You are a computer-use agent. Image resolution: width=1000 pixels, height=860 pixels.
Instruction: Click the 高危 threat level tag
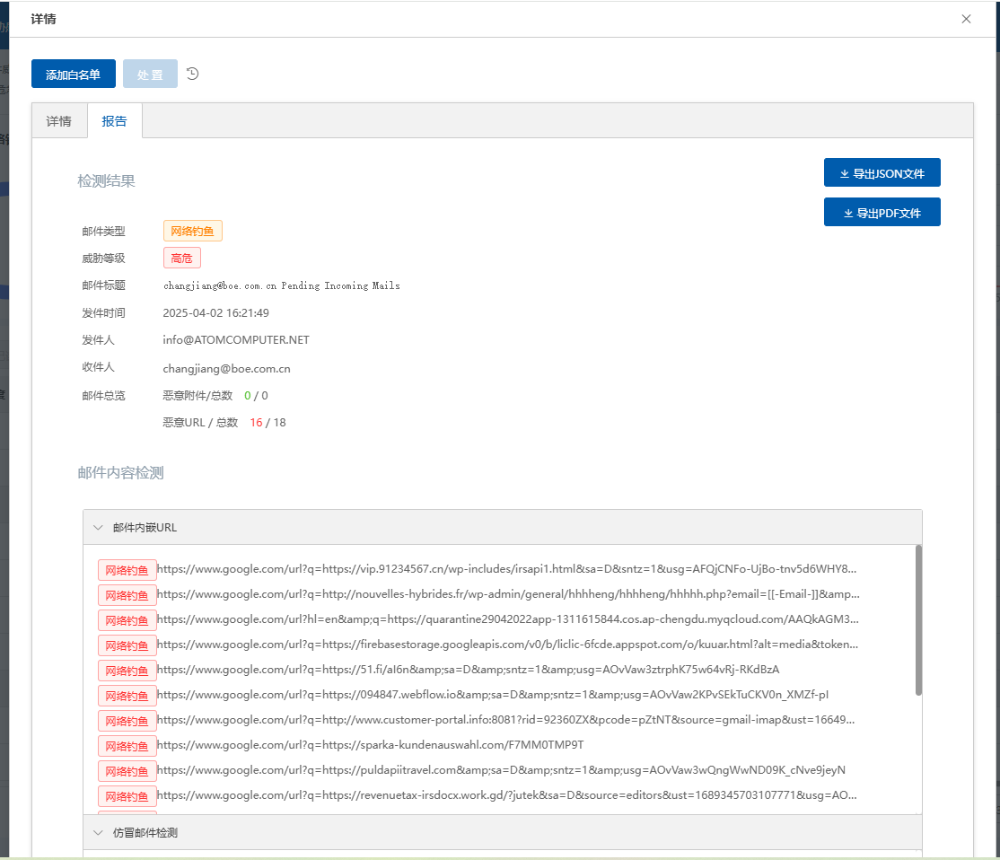(x=182, y=258)
